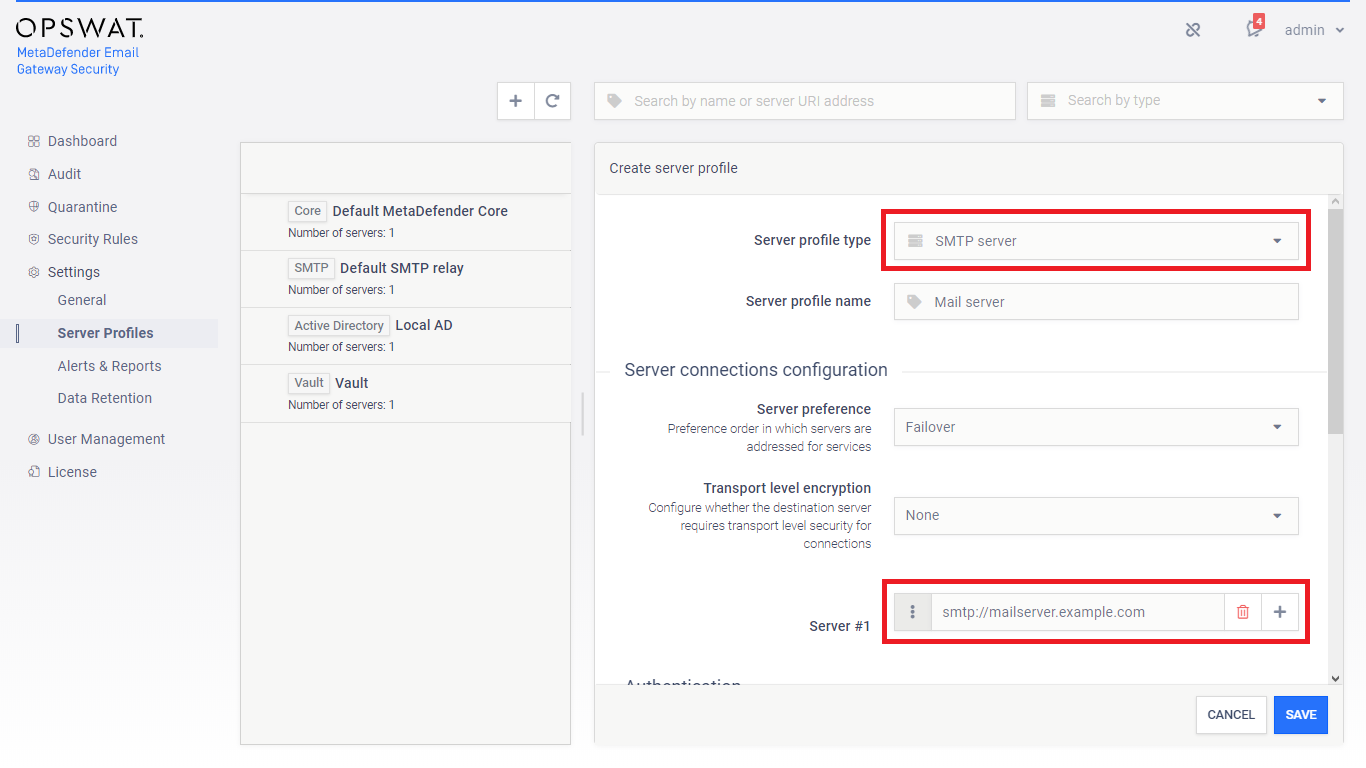Delete Server #1 using the trash icon

pos(1243,612)
